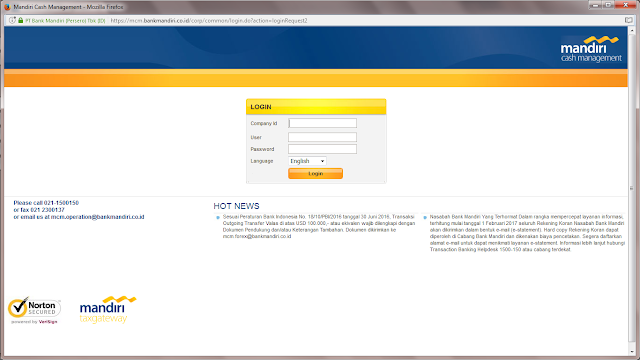Click the mcm.operation@bankmandiri.co.id email text
640x360 pixels.
pos(98,217)
